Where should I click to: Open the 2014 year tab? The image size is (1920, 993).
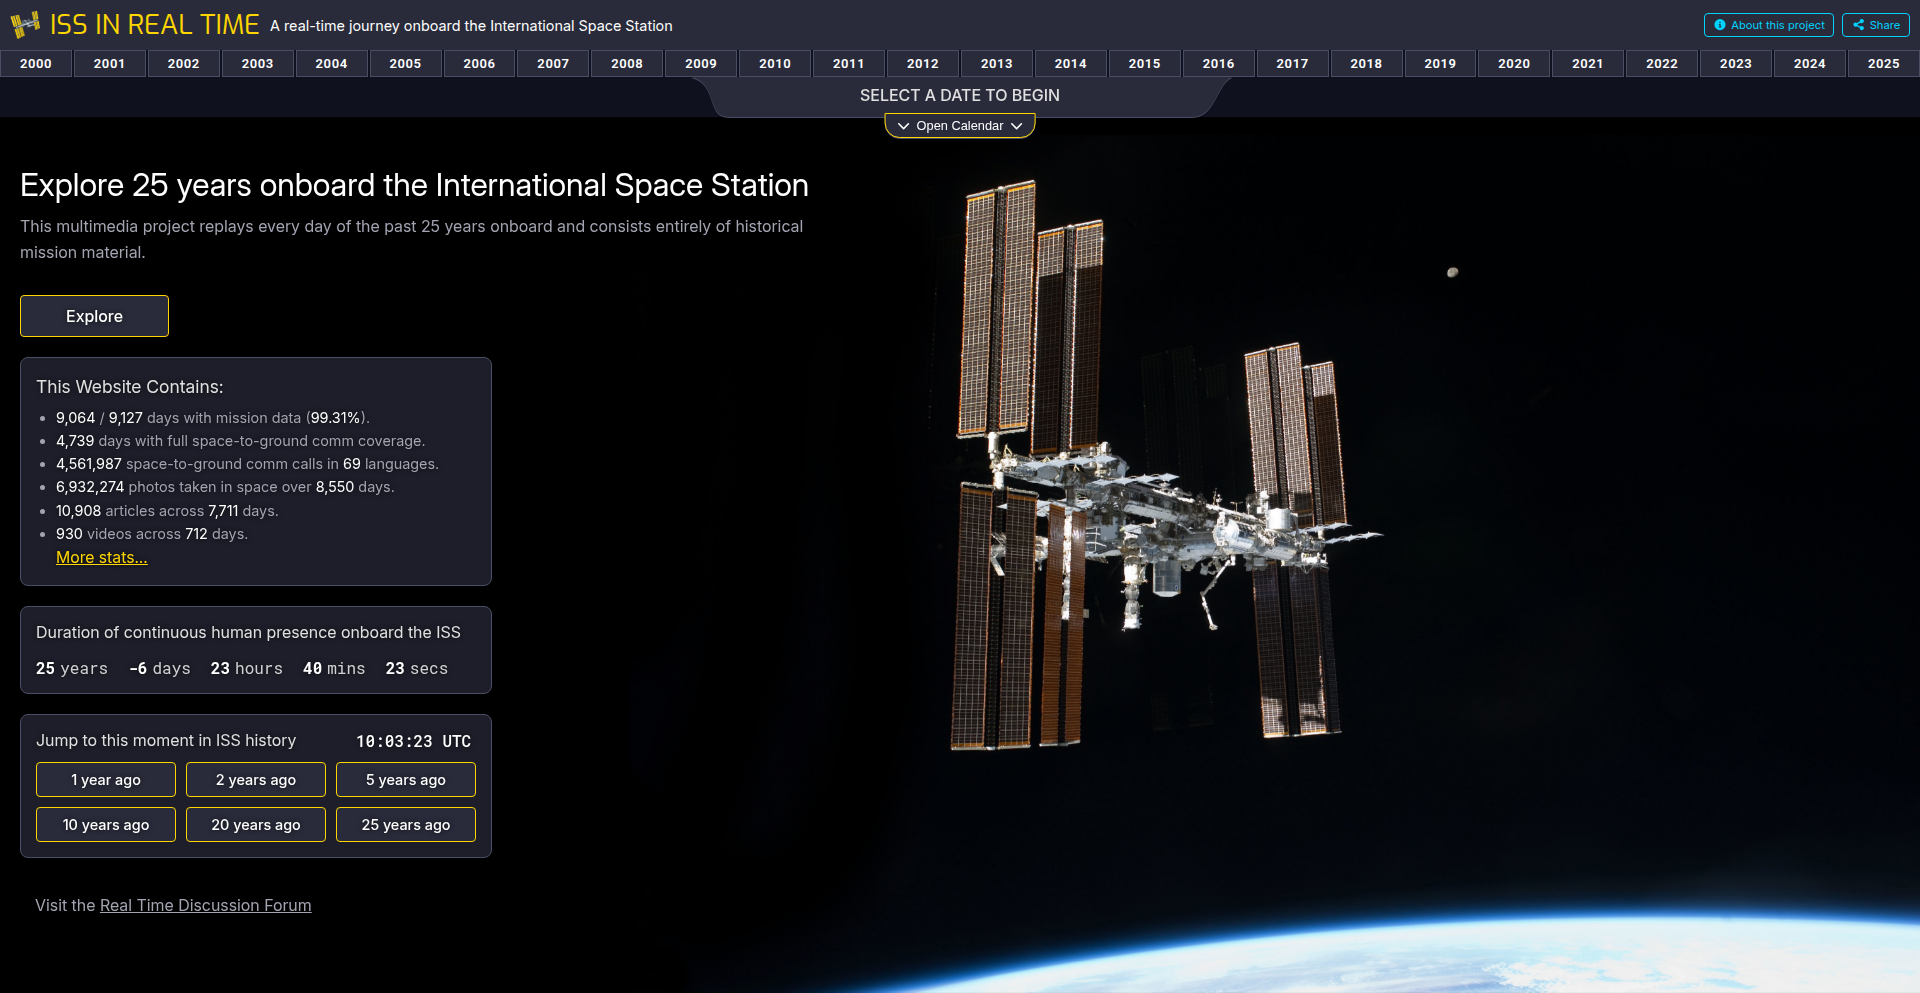coord(1071,63)
